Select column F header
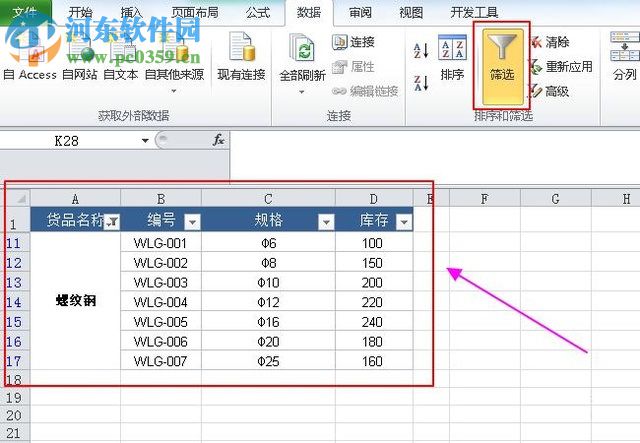This screenshot has height=443, width=640. tap(484, 199)
